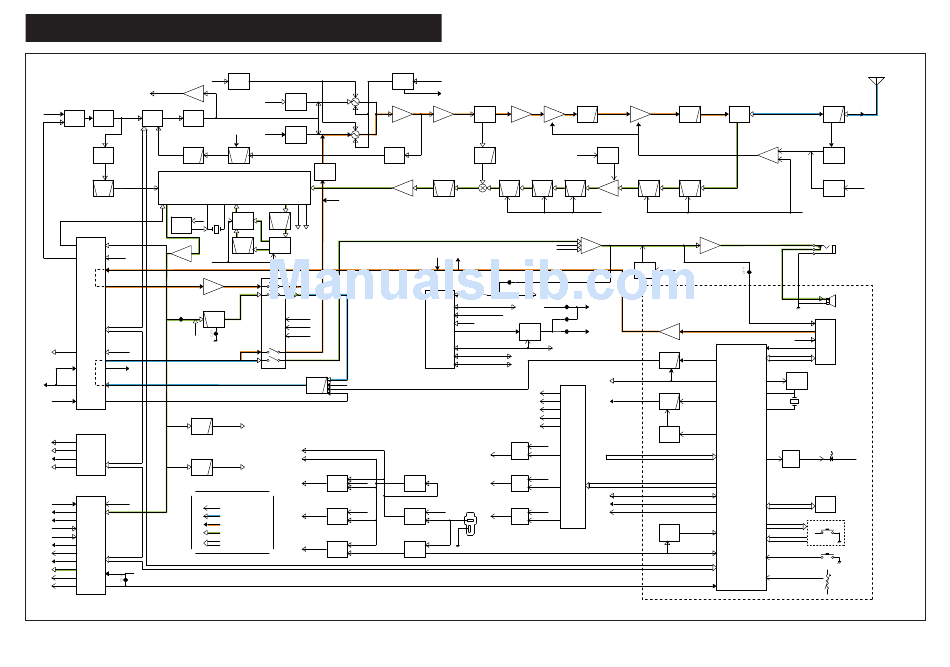Image resolution: width=950 pixels, height=667 pixels.
Task: Click the orange arrow in the legend box
Action: coord(211,525)
